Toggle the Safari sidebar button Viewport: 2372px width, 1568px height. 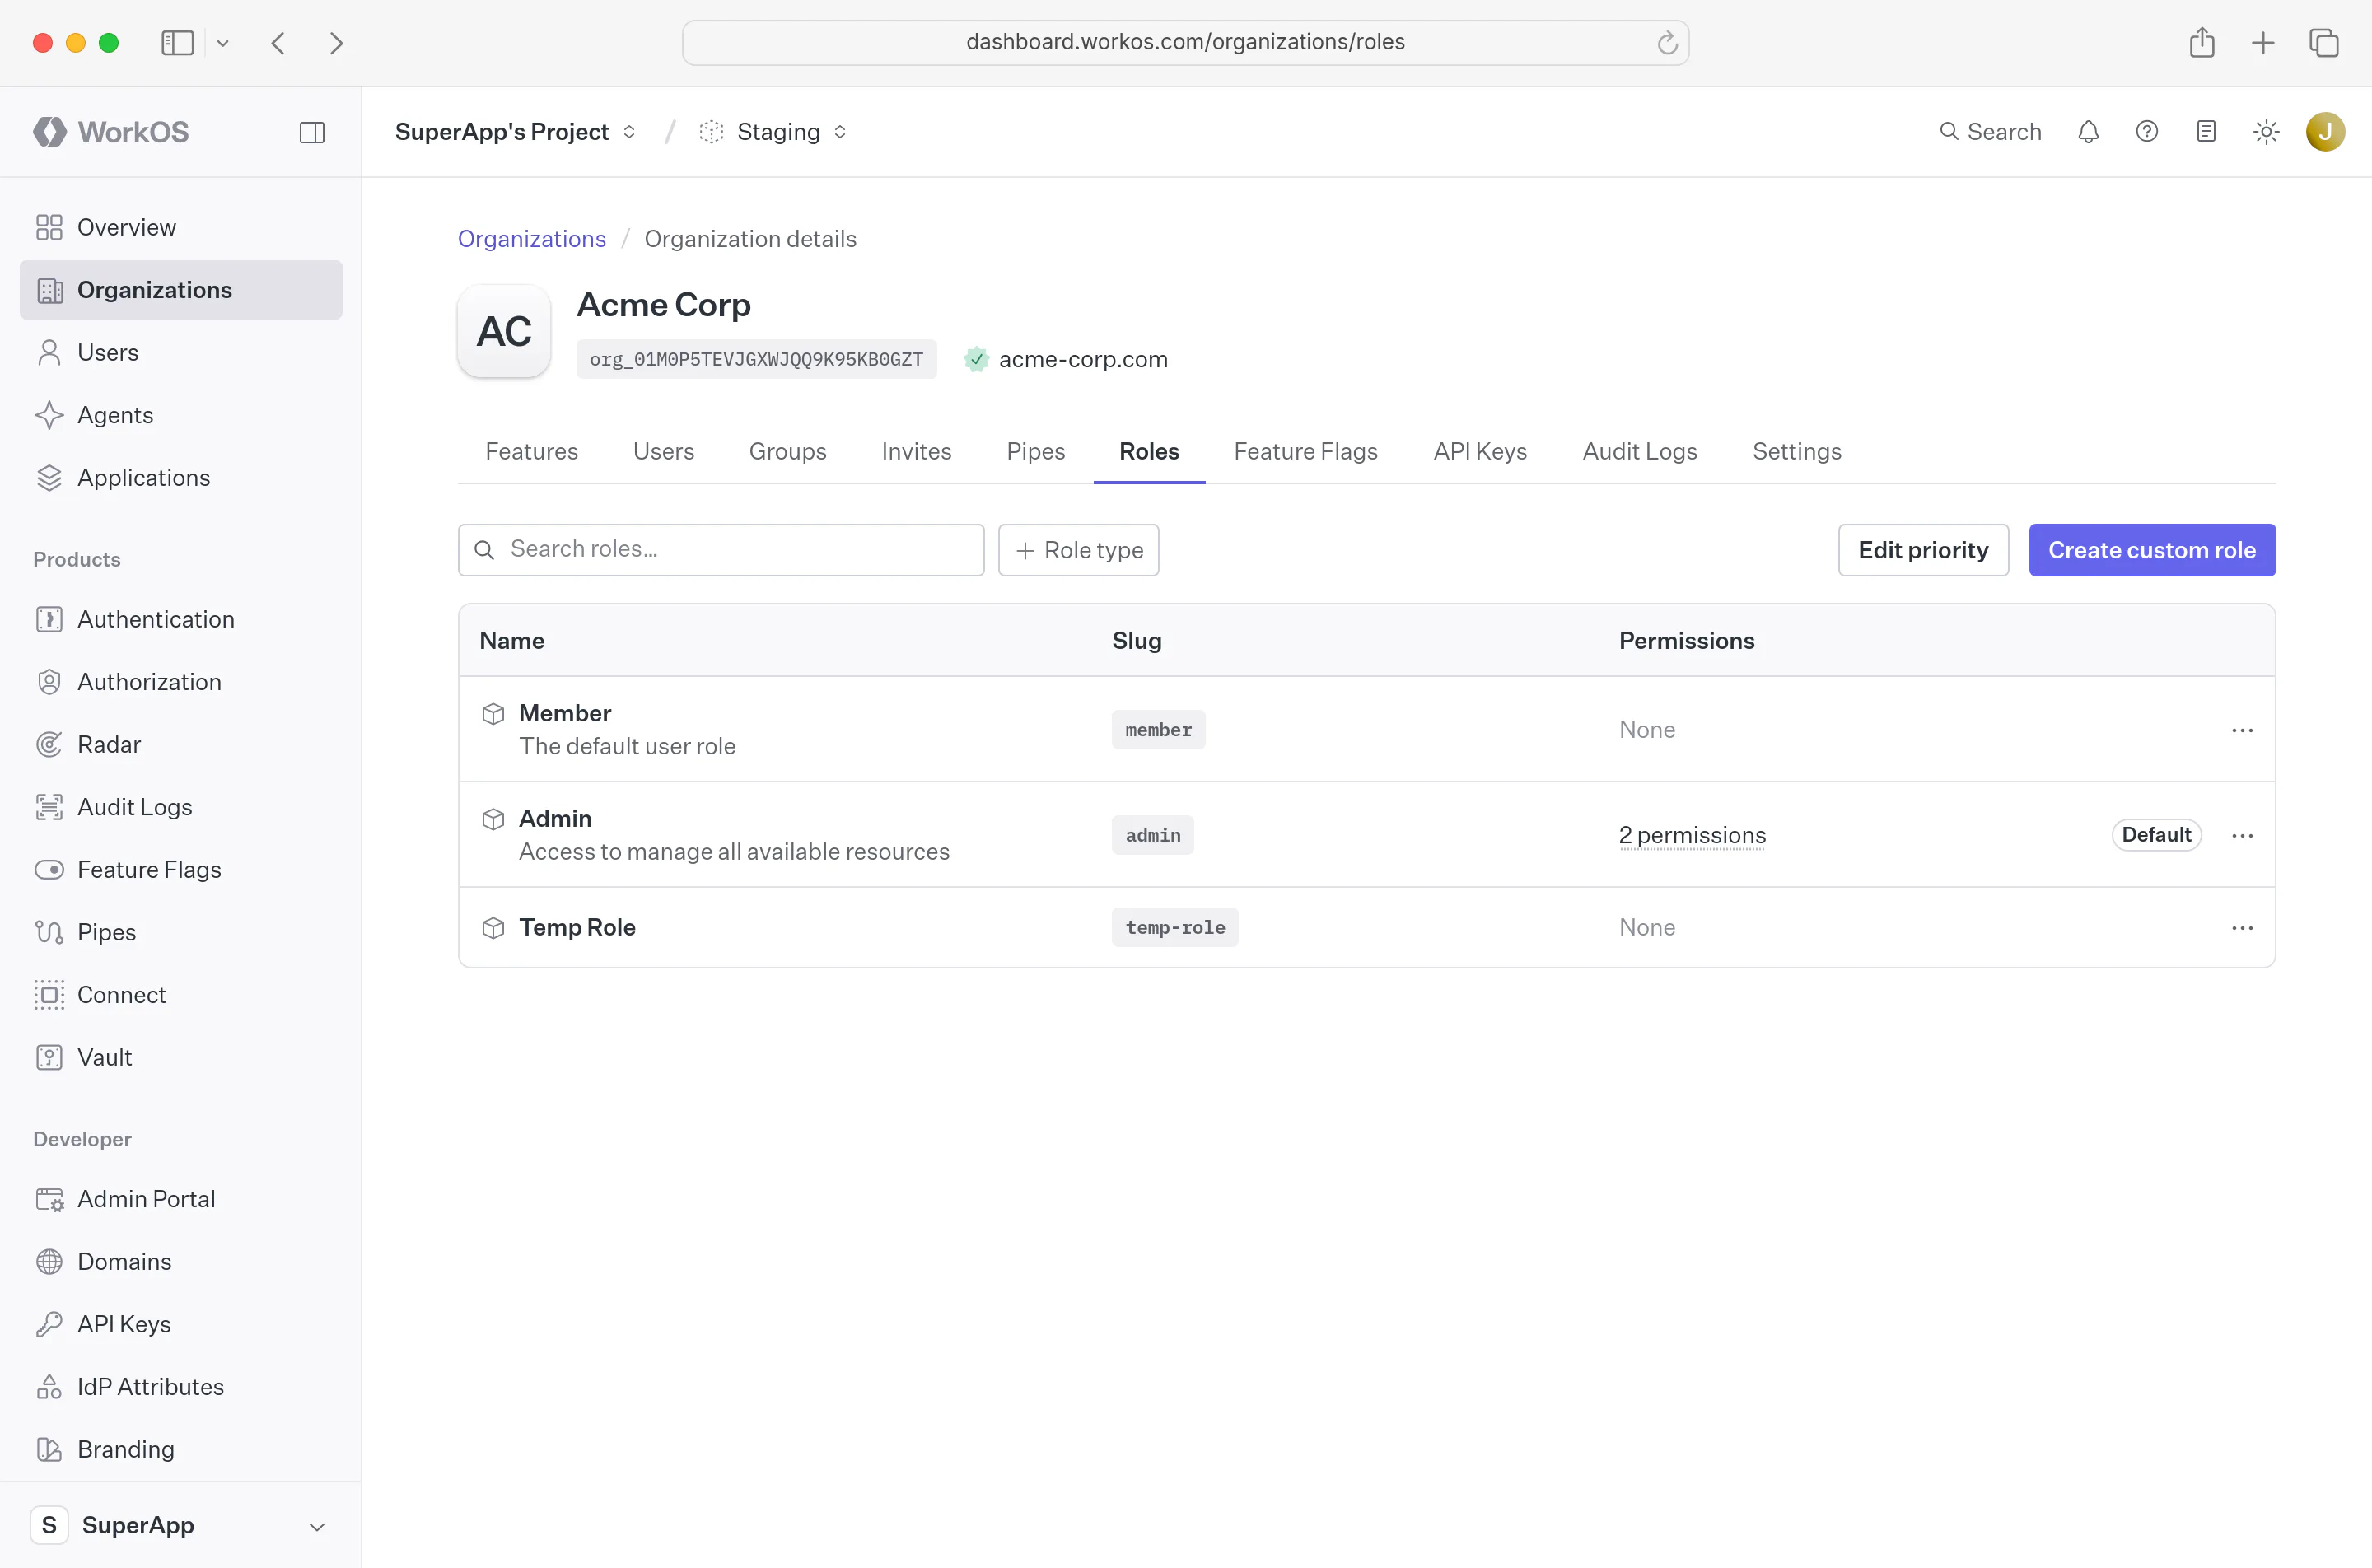click(178, 43)
